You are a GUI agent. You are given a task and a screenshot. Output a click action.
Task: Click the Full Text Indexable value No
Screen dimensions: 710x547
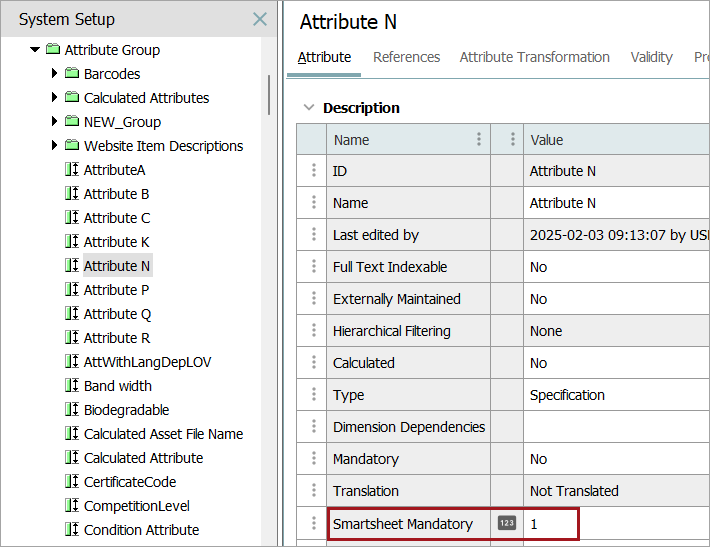point(538,267)
